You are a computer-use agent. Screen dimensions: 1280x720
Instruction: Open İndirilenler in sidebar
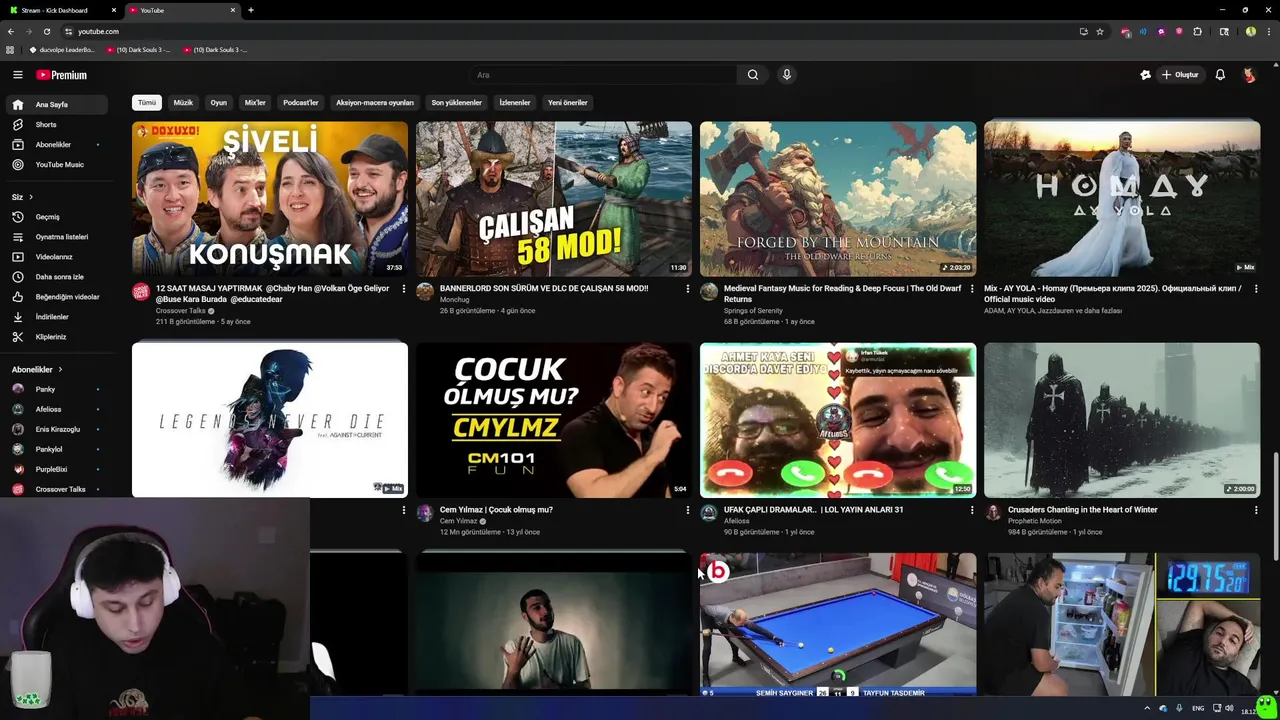[59, 317]
